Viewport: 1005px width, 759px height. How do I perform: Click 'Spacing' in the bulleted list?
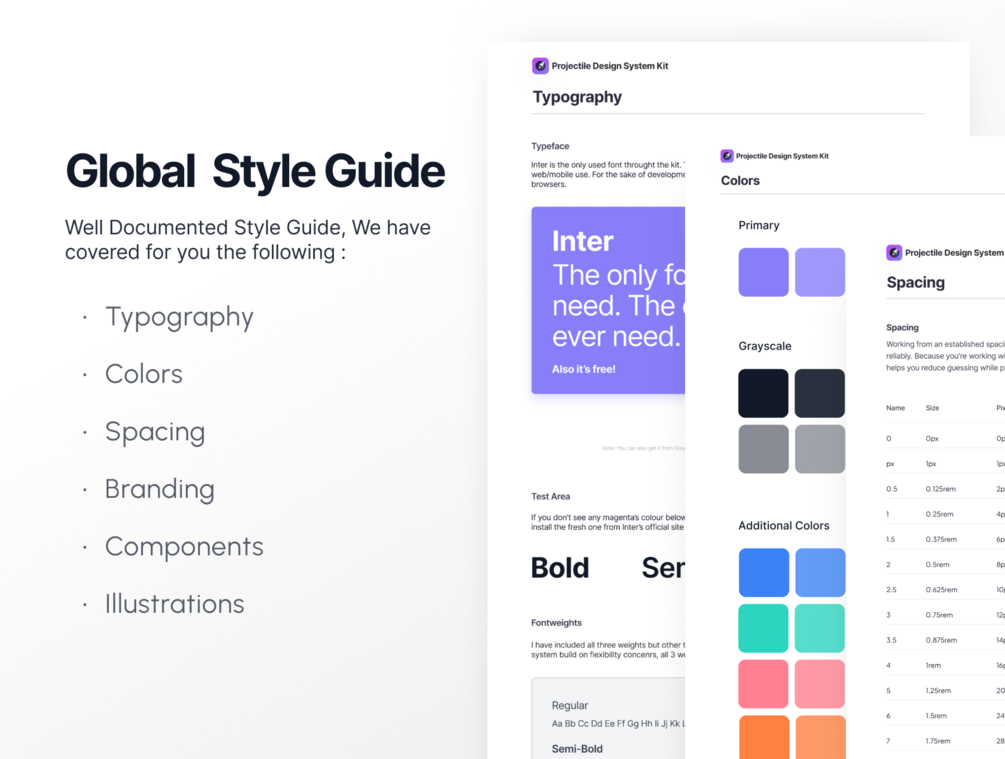pyautogui.click(x=155, y=432)
